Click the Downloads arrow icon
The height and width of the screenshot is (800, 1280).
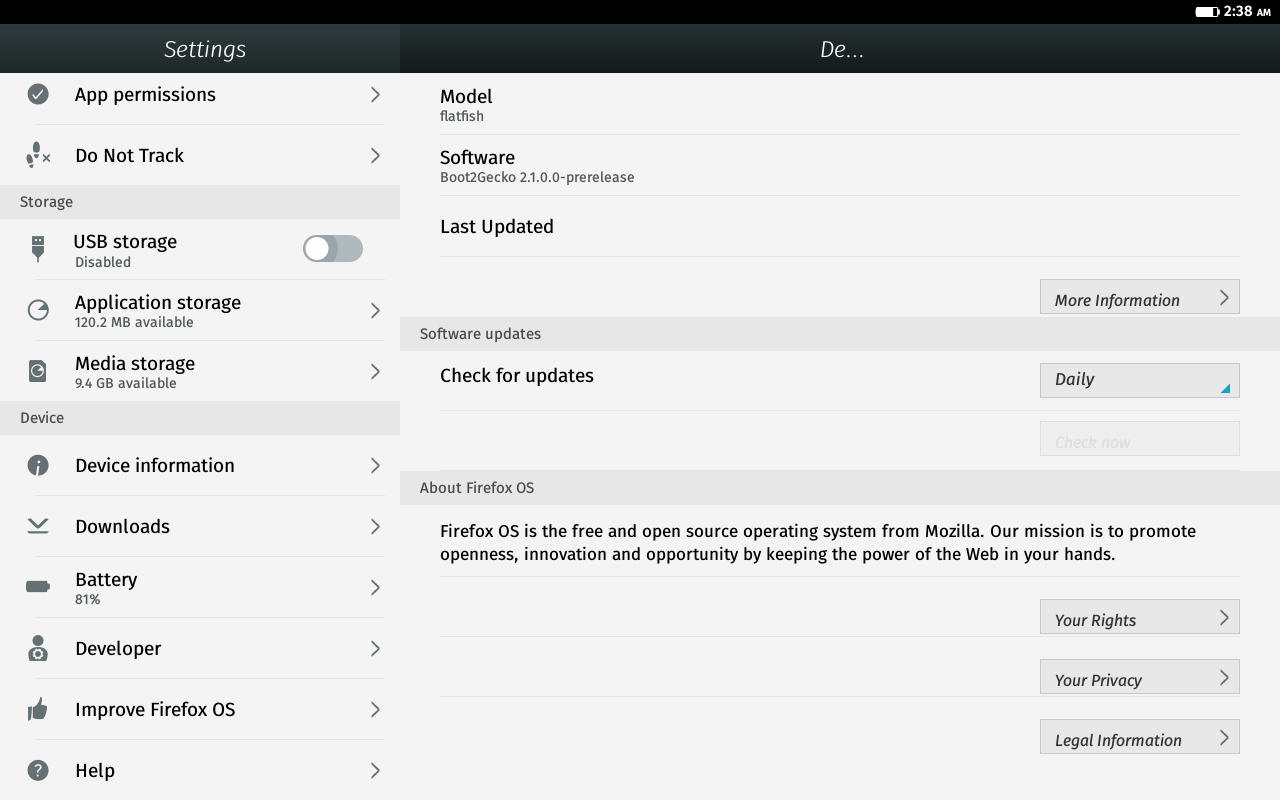(x=38, y=526)
